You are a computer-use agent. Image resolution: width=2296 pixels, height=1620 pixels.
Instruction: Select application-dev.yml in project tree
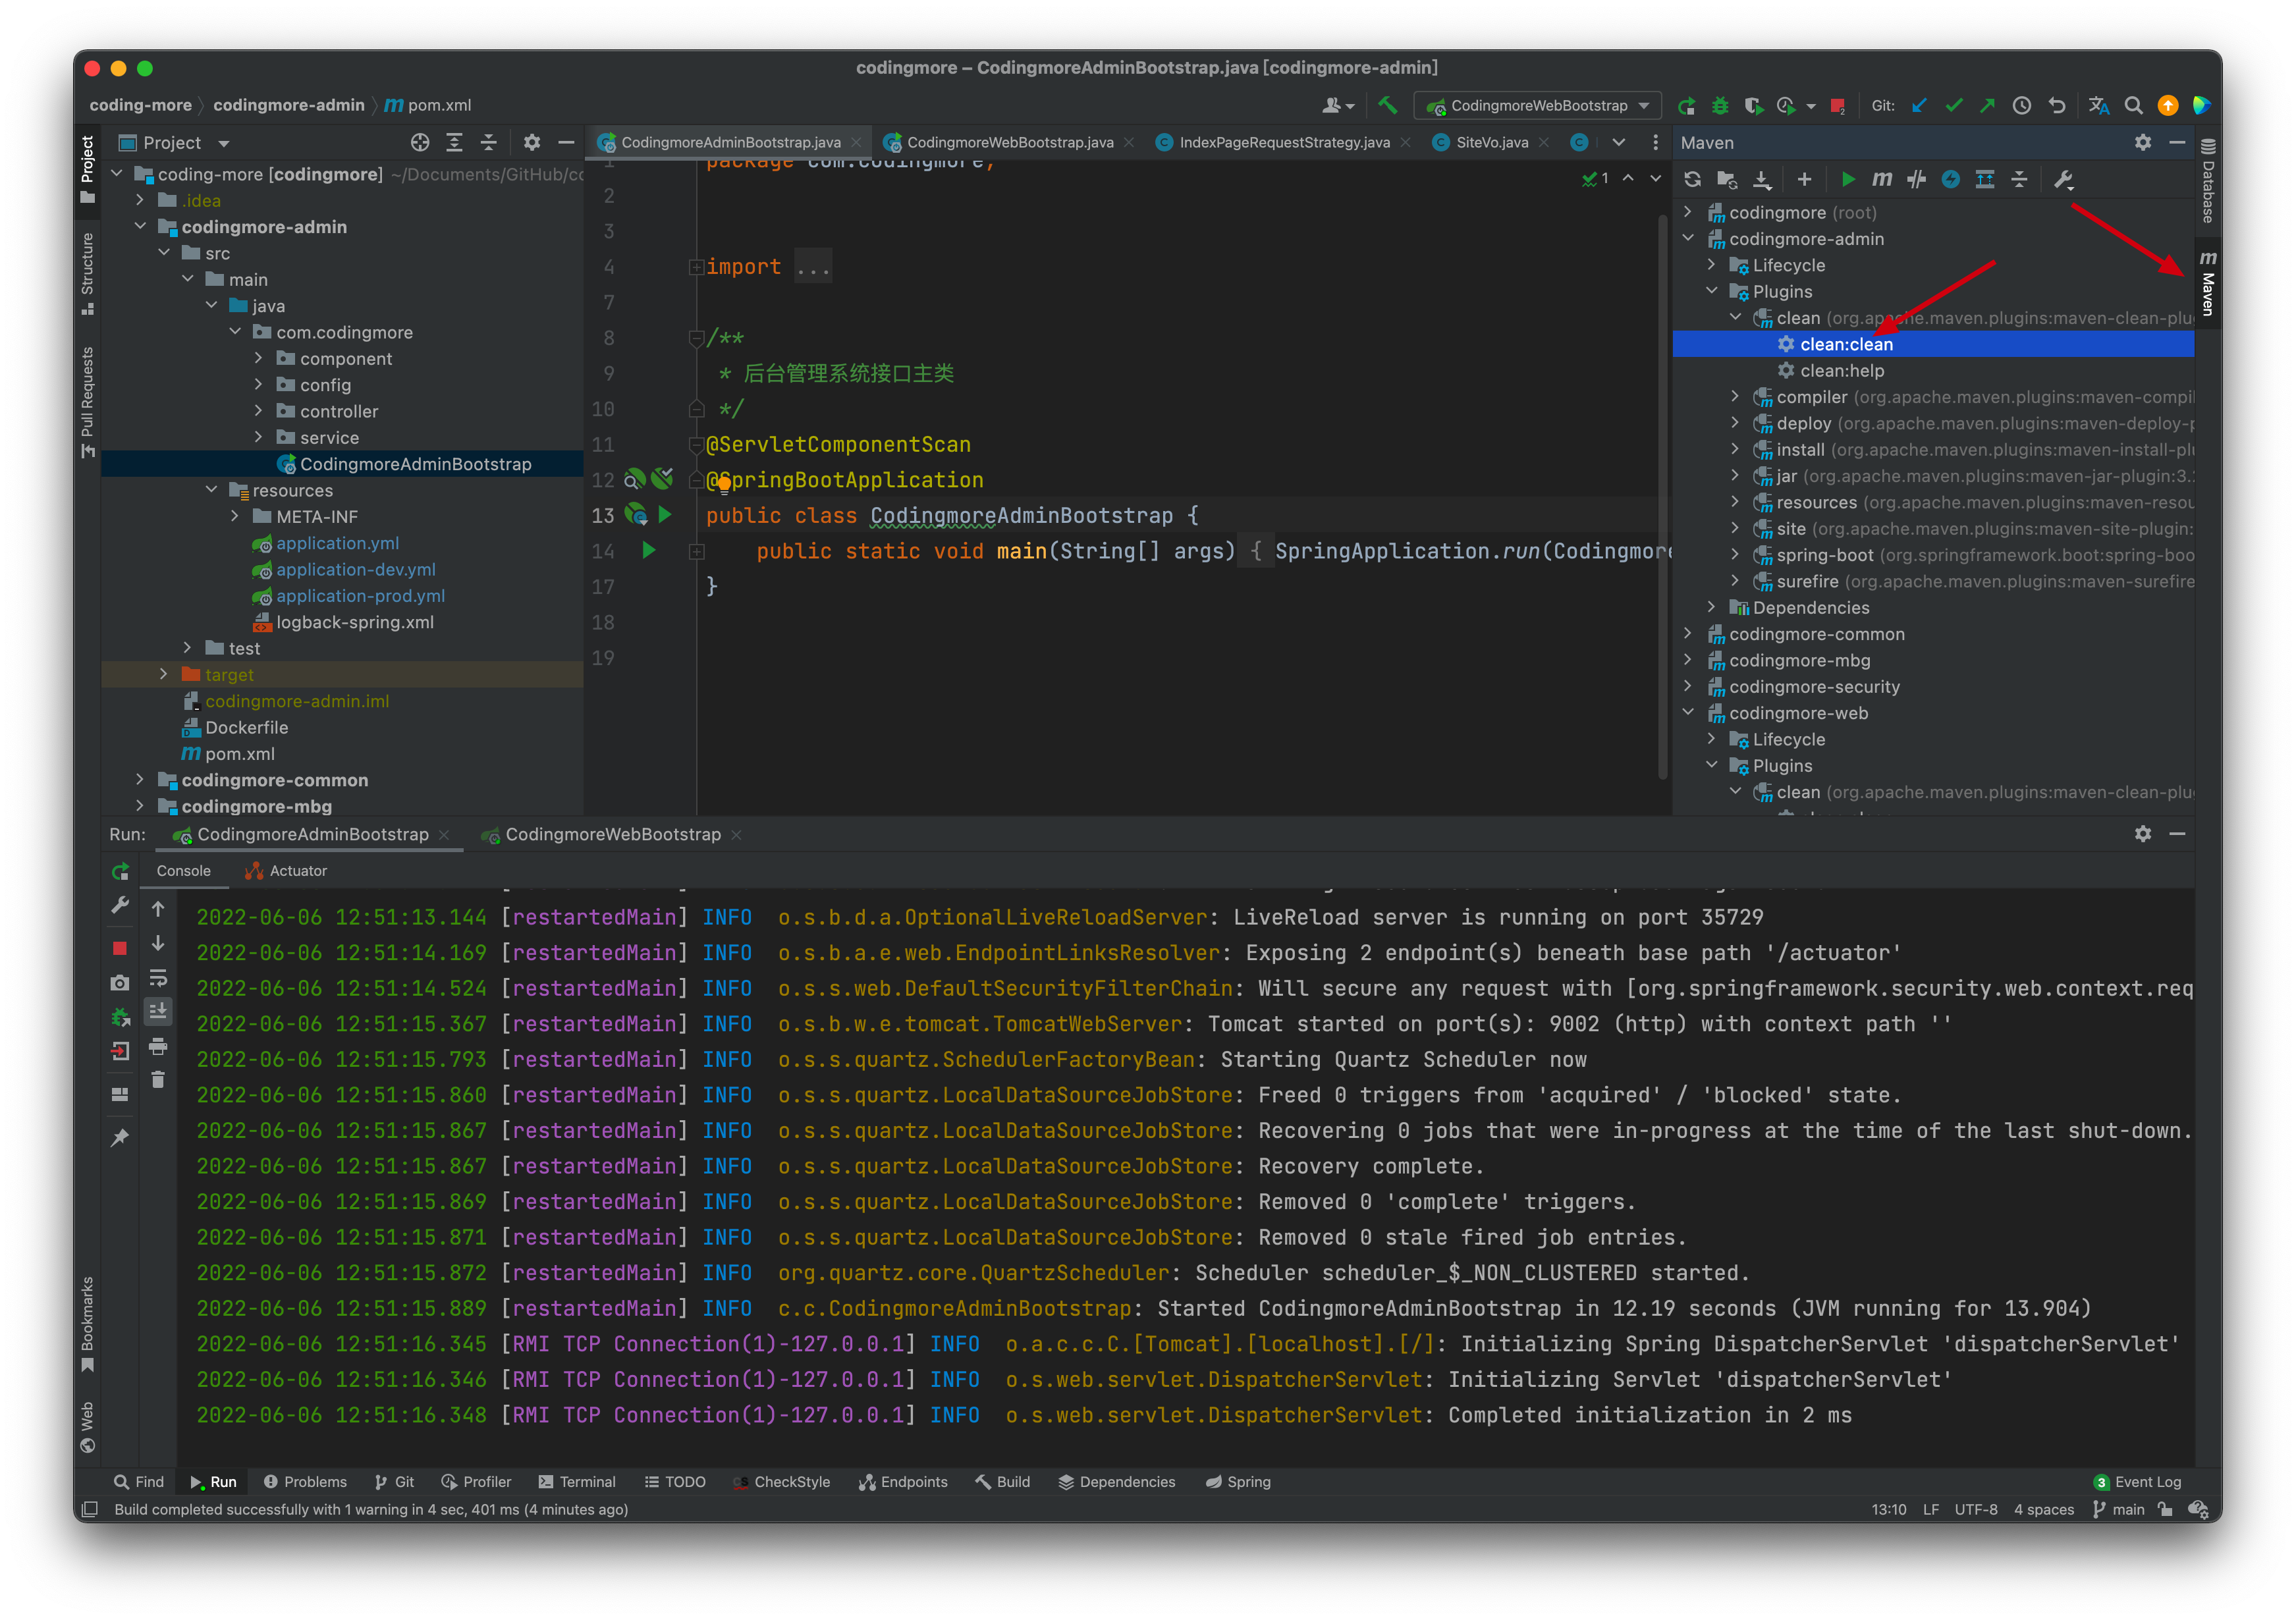tap(355, 570)
